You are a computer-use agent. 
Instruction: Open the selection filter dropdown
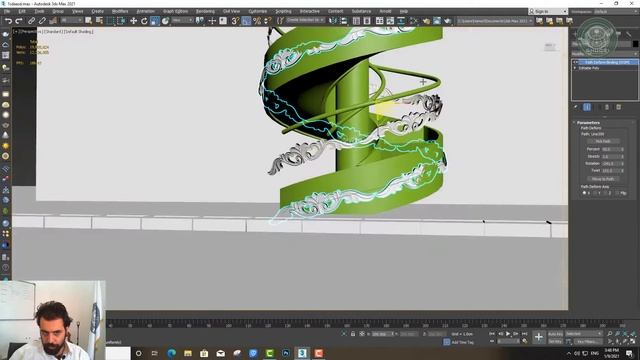coord(71,20)
